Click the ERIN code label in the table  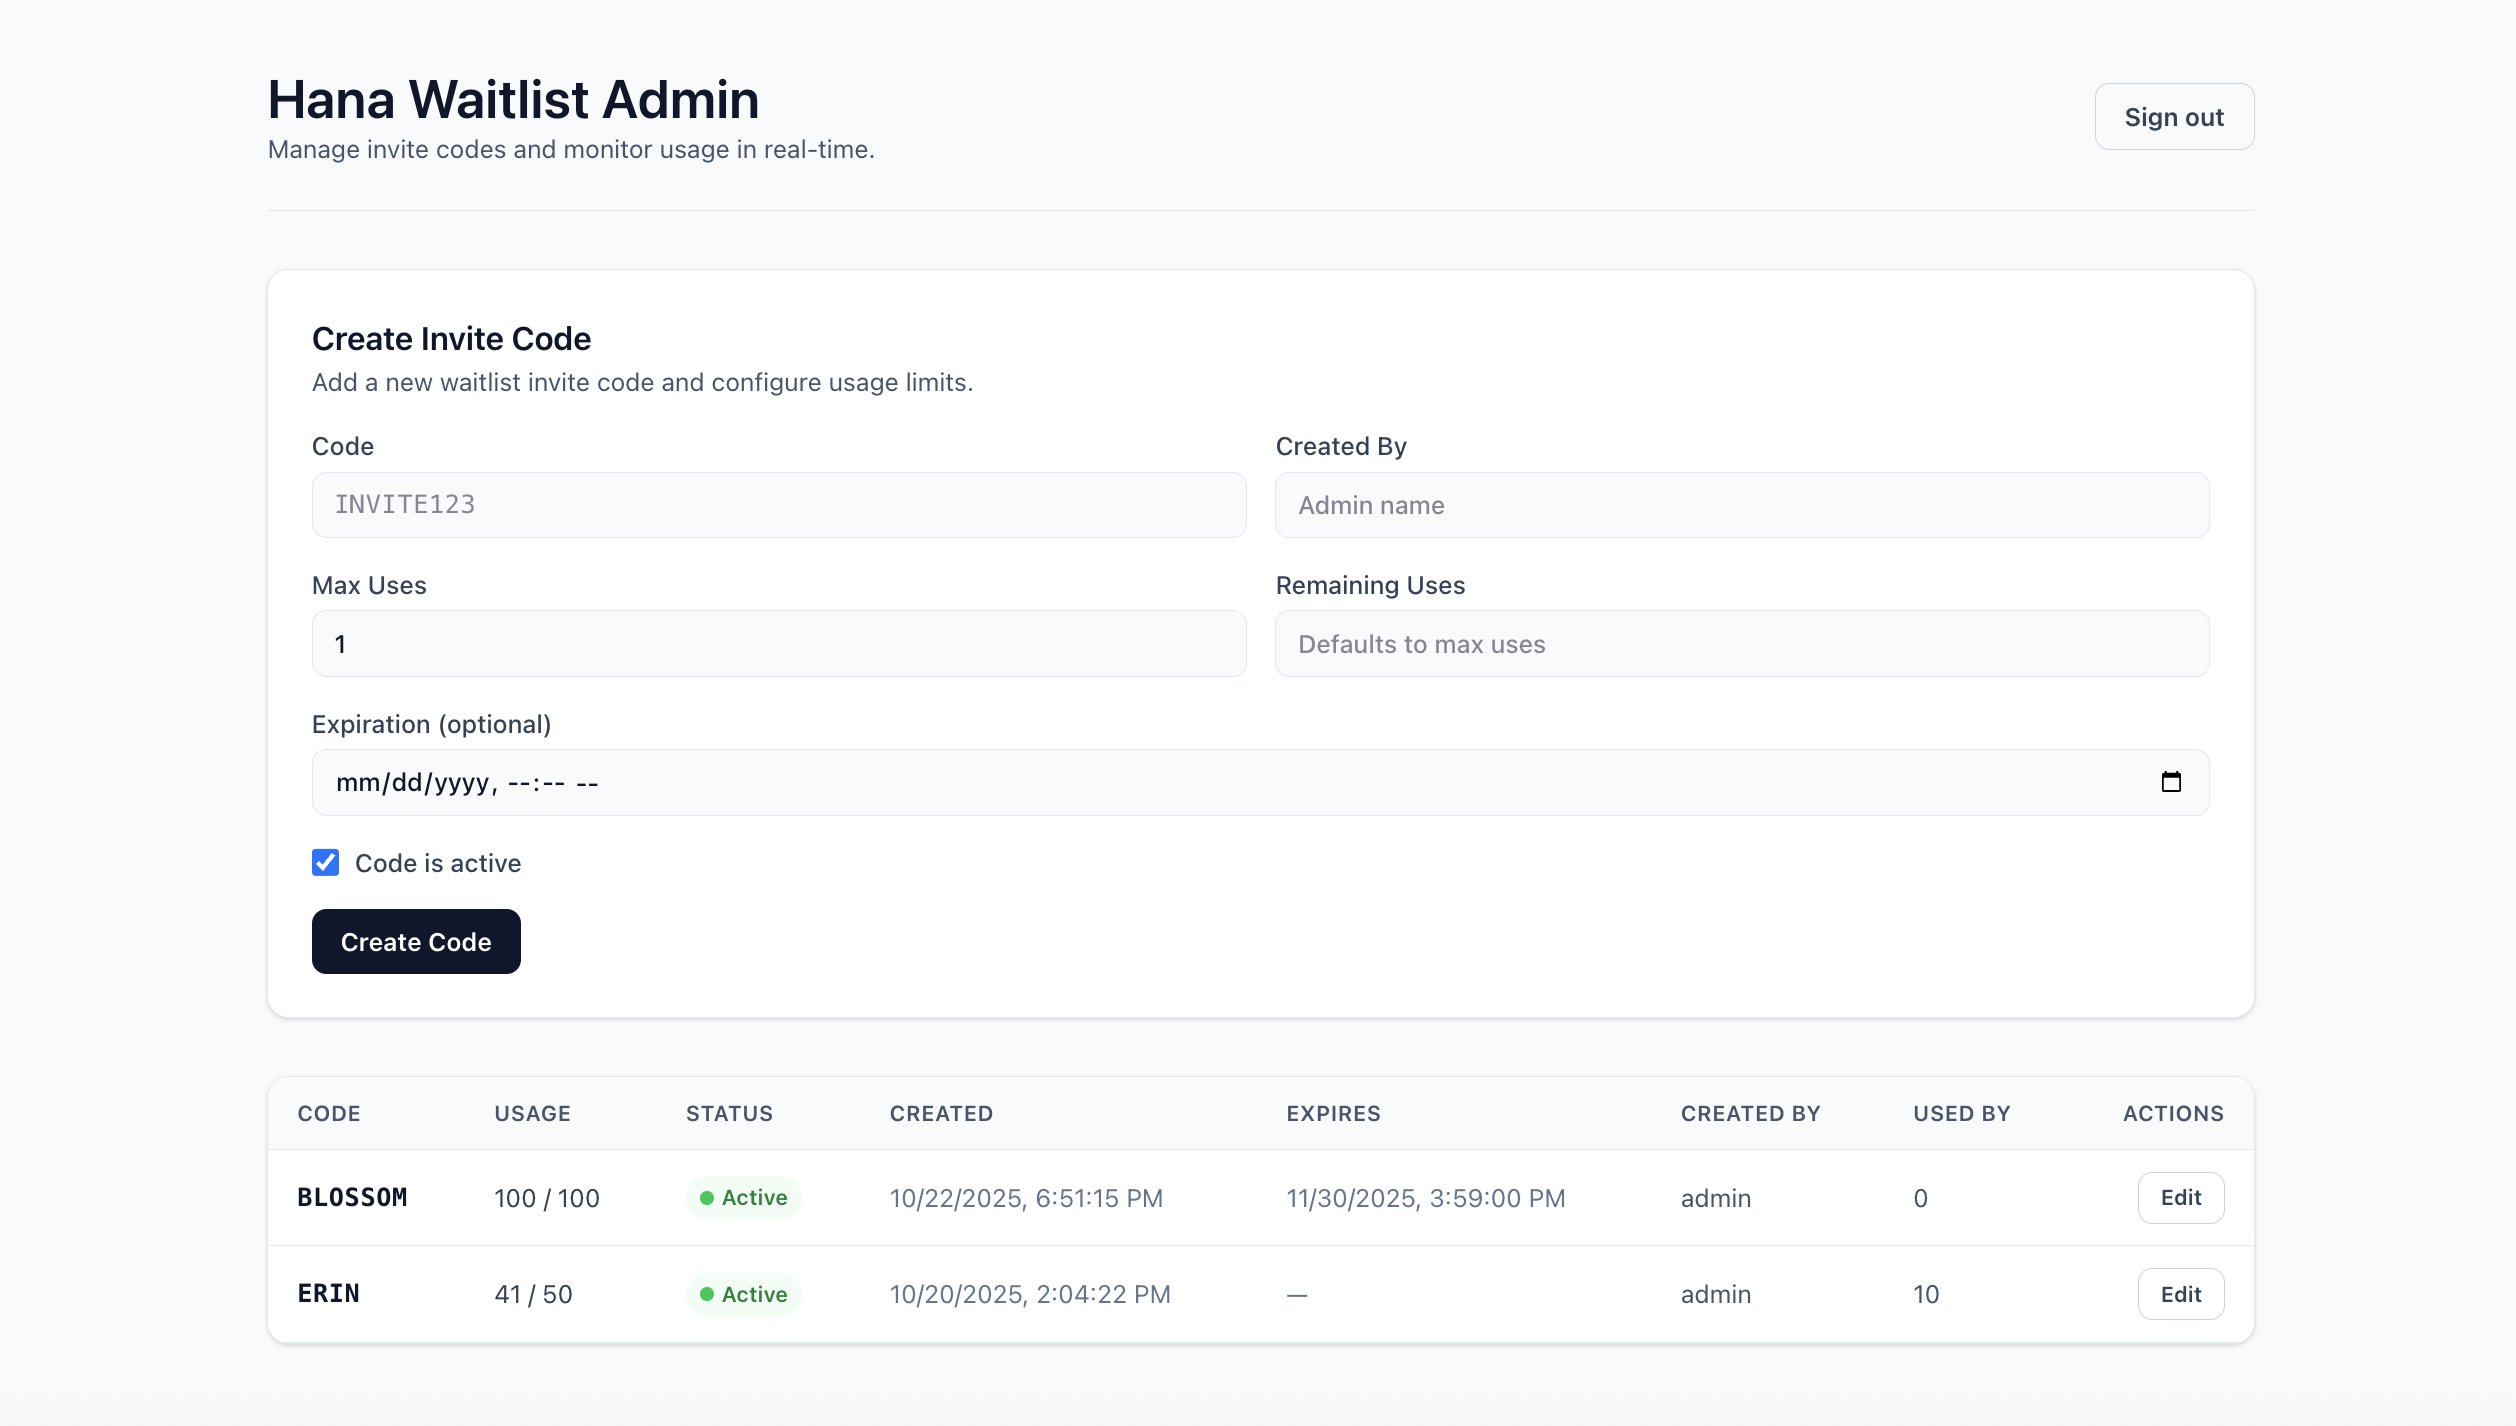click(x=329, y=1293)
